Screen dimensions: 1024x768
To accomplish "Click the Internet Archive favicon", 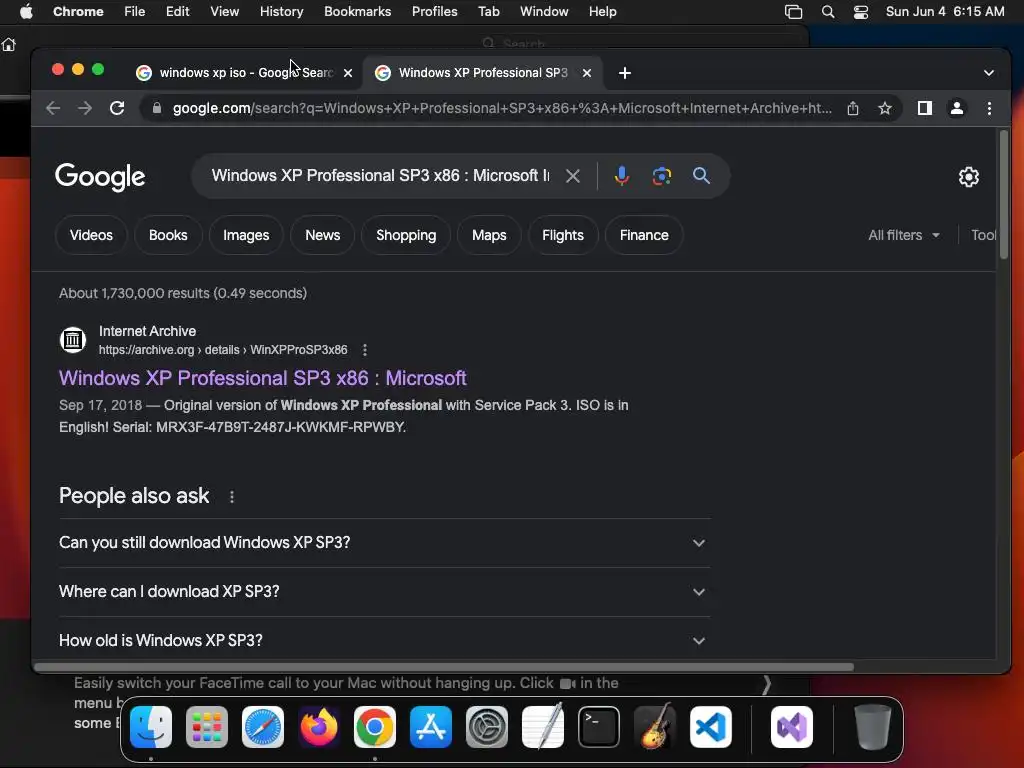I will (73, 340).
